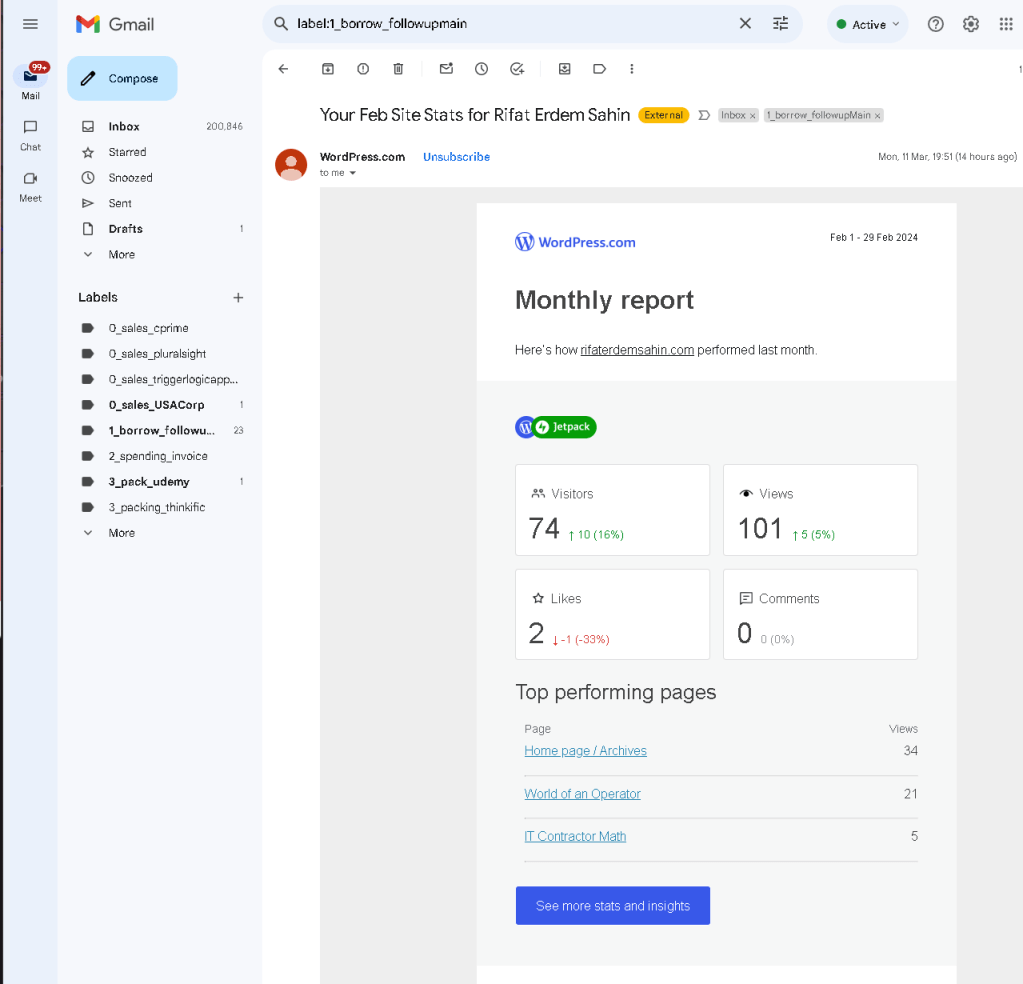Click the search magnifier icon
This screenshot has height=984, width=1023.
pos(281,24)
